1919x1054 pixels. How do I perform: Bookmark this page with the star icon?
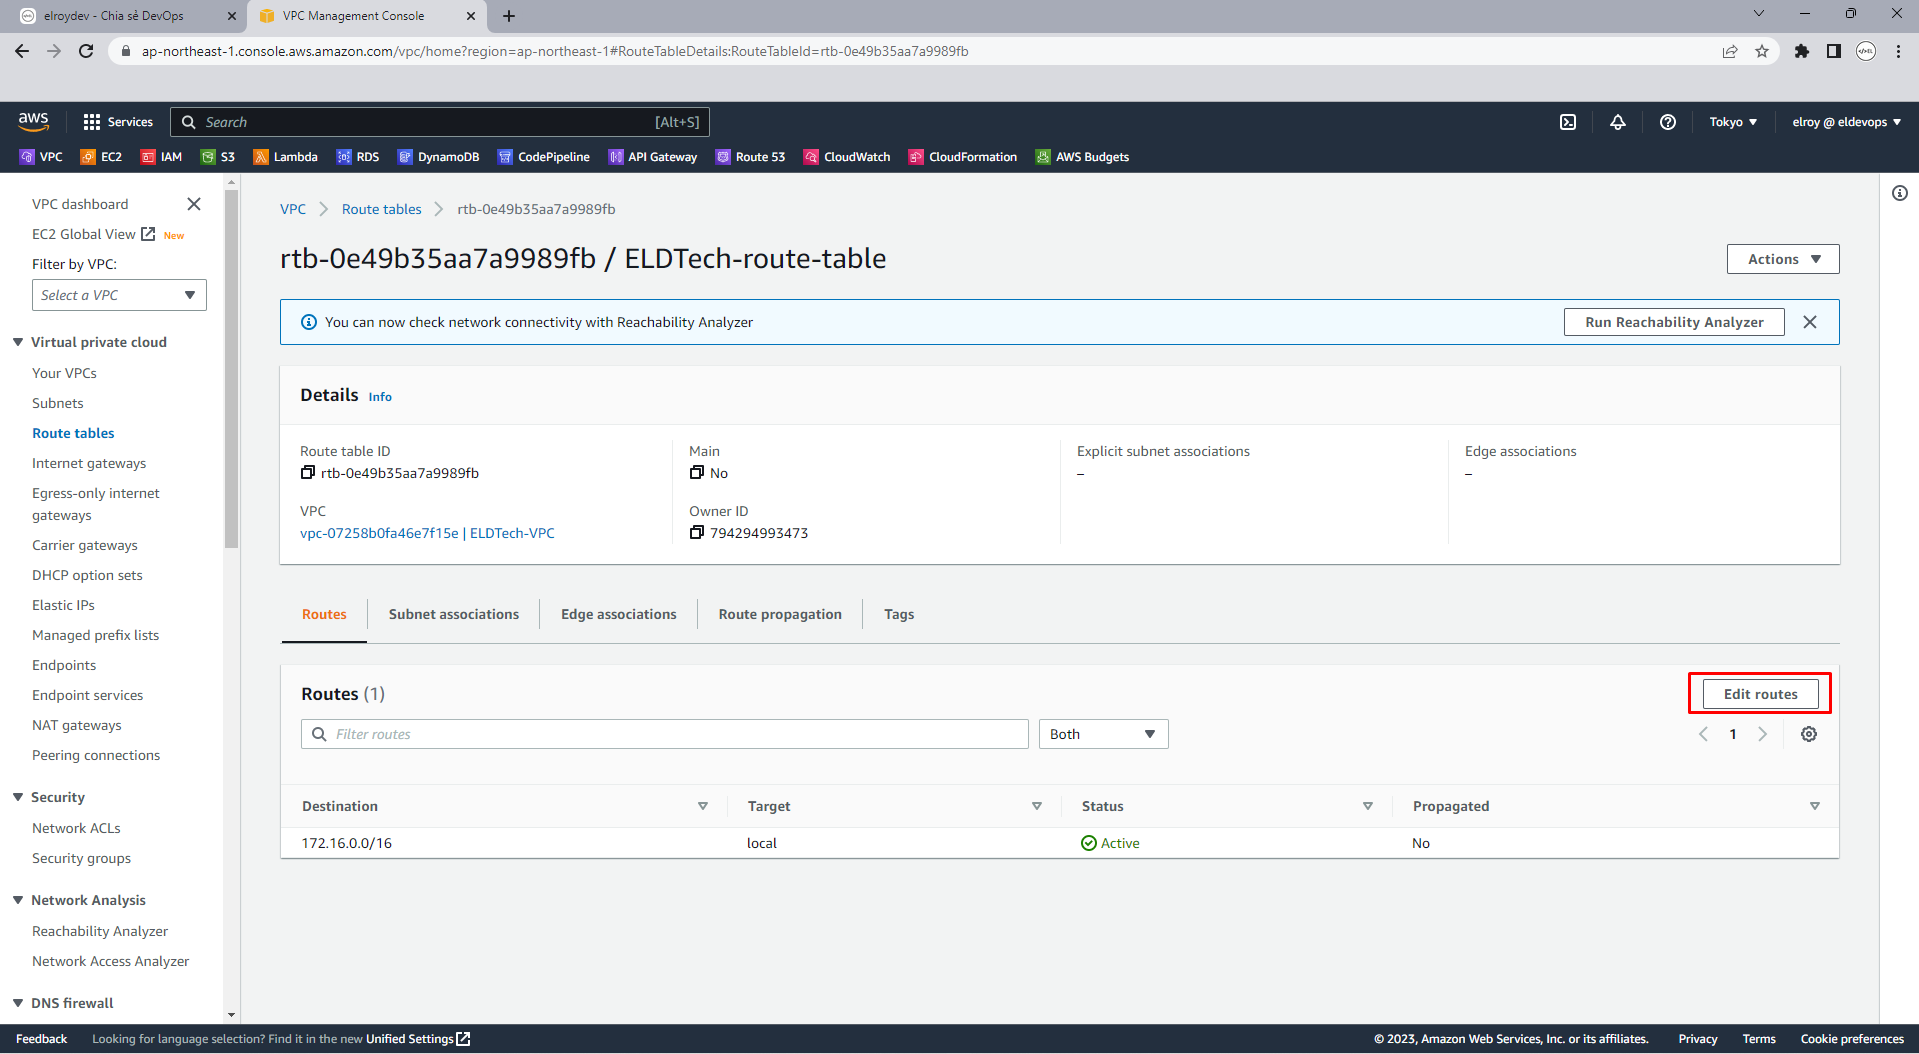[1762, 51]
